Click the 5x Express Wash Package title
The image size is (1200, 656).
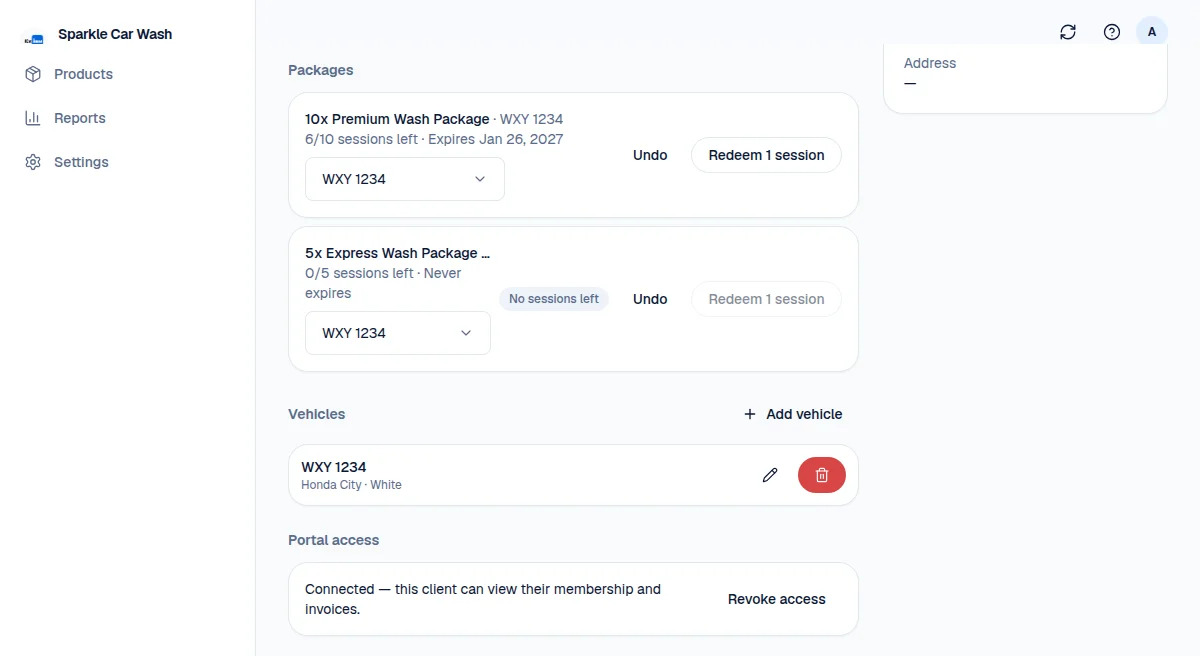point(397,253)
